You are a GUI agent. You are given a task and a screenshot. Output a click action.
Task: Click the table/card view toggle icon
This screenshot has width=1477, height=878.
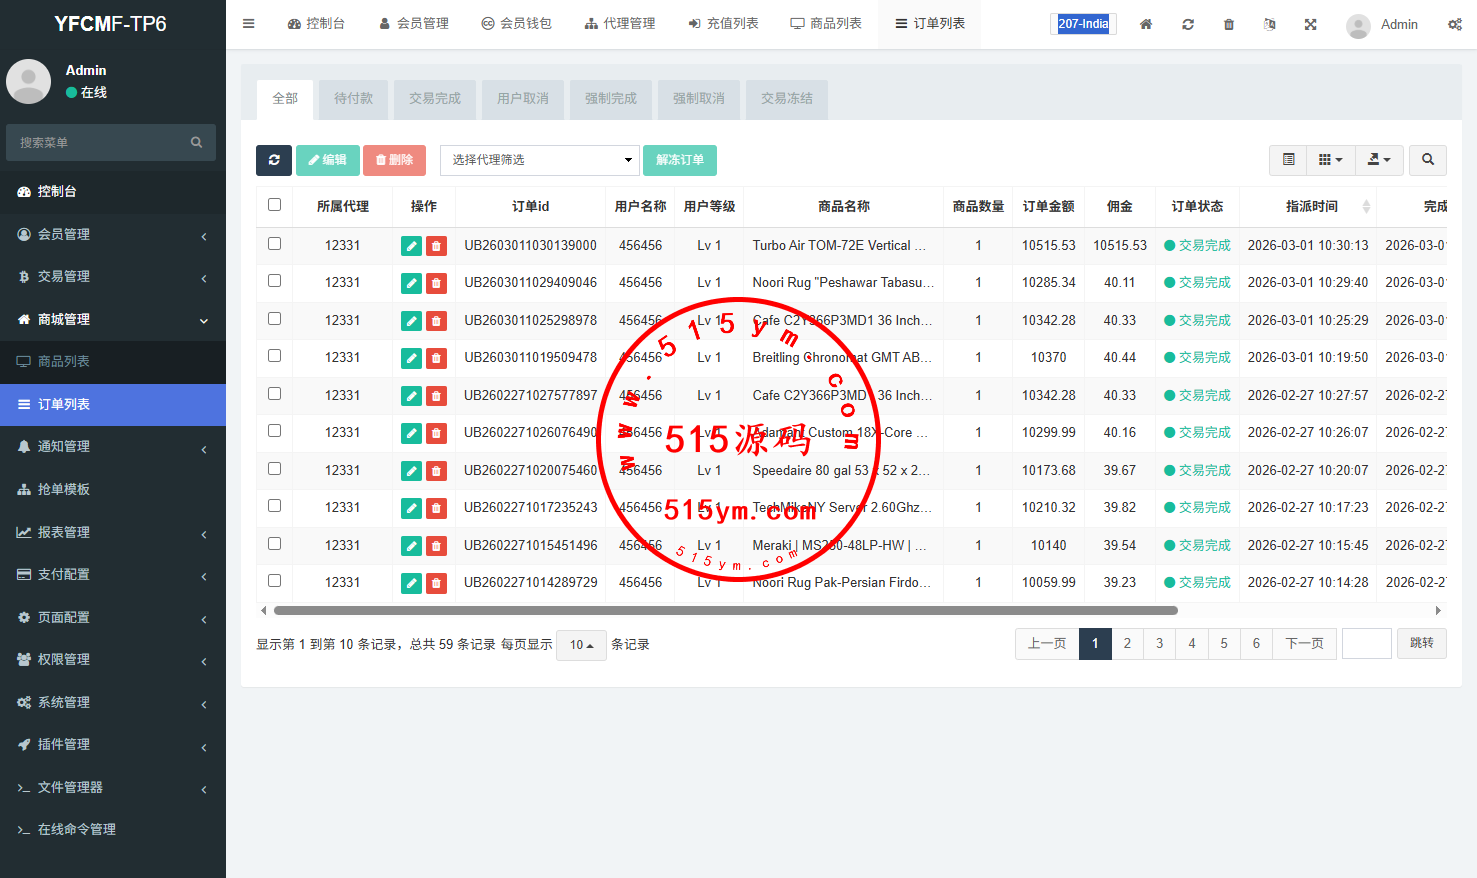pyautogui.click(x=1288, y=160)
